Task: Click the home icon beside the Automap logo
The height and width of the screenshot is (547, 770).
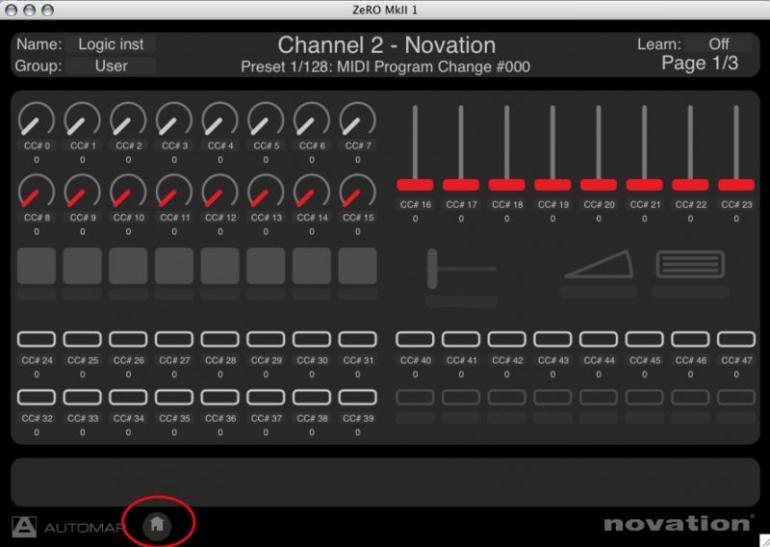Action: pyautogui.click(x=157, y=524)
